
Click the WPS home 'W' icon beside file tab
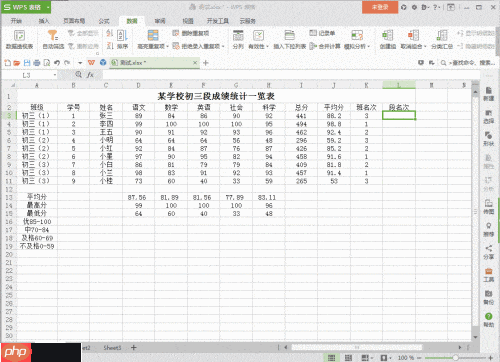[91, 63]
